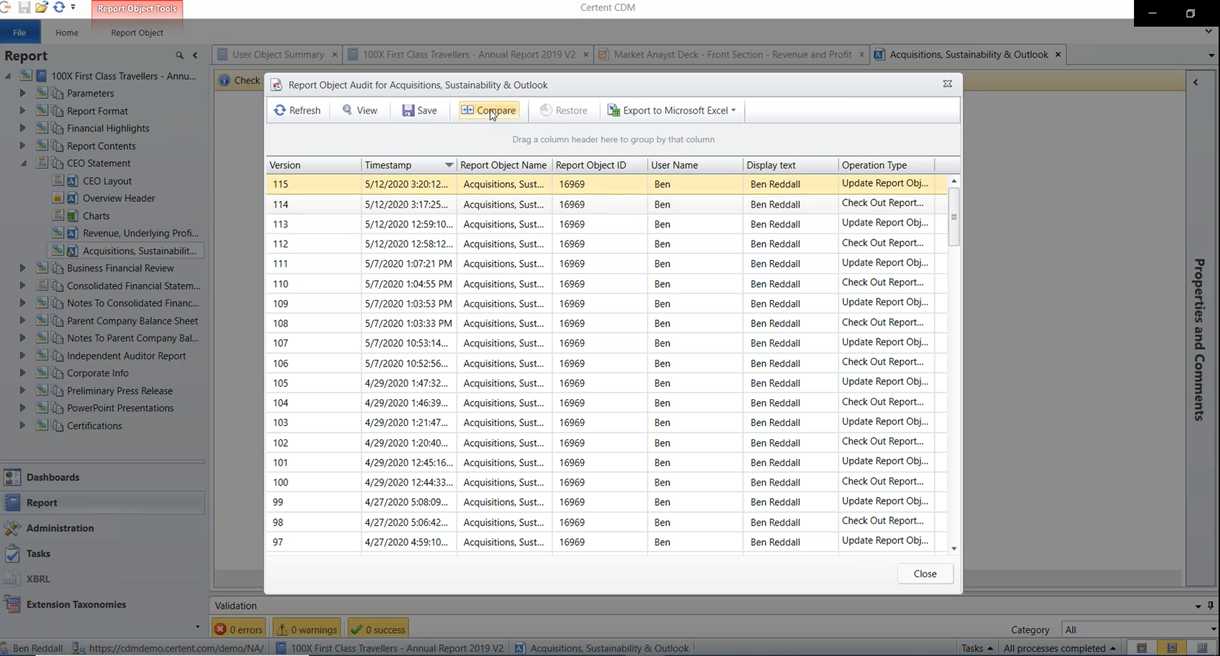Click the quick access Refresh icon
1220x656 pixels.
coord(59,7)
